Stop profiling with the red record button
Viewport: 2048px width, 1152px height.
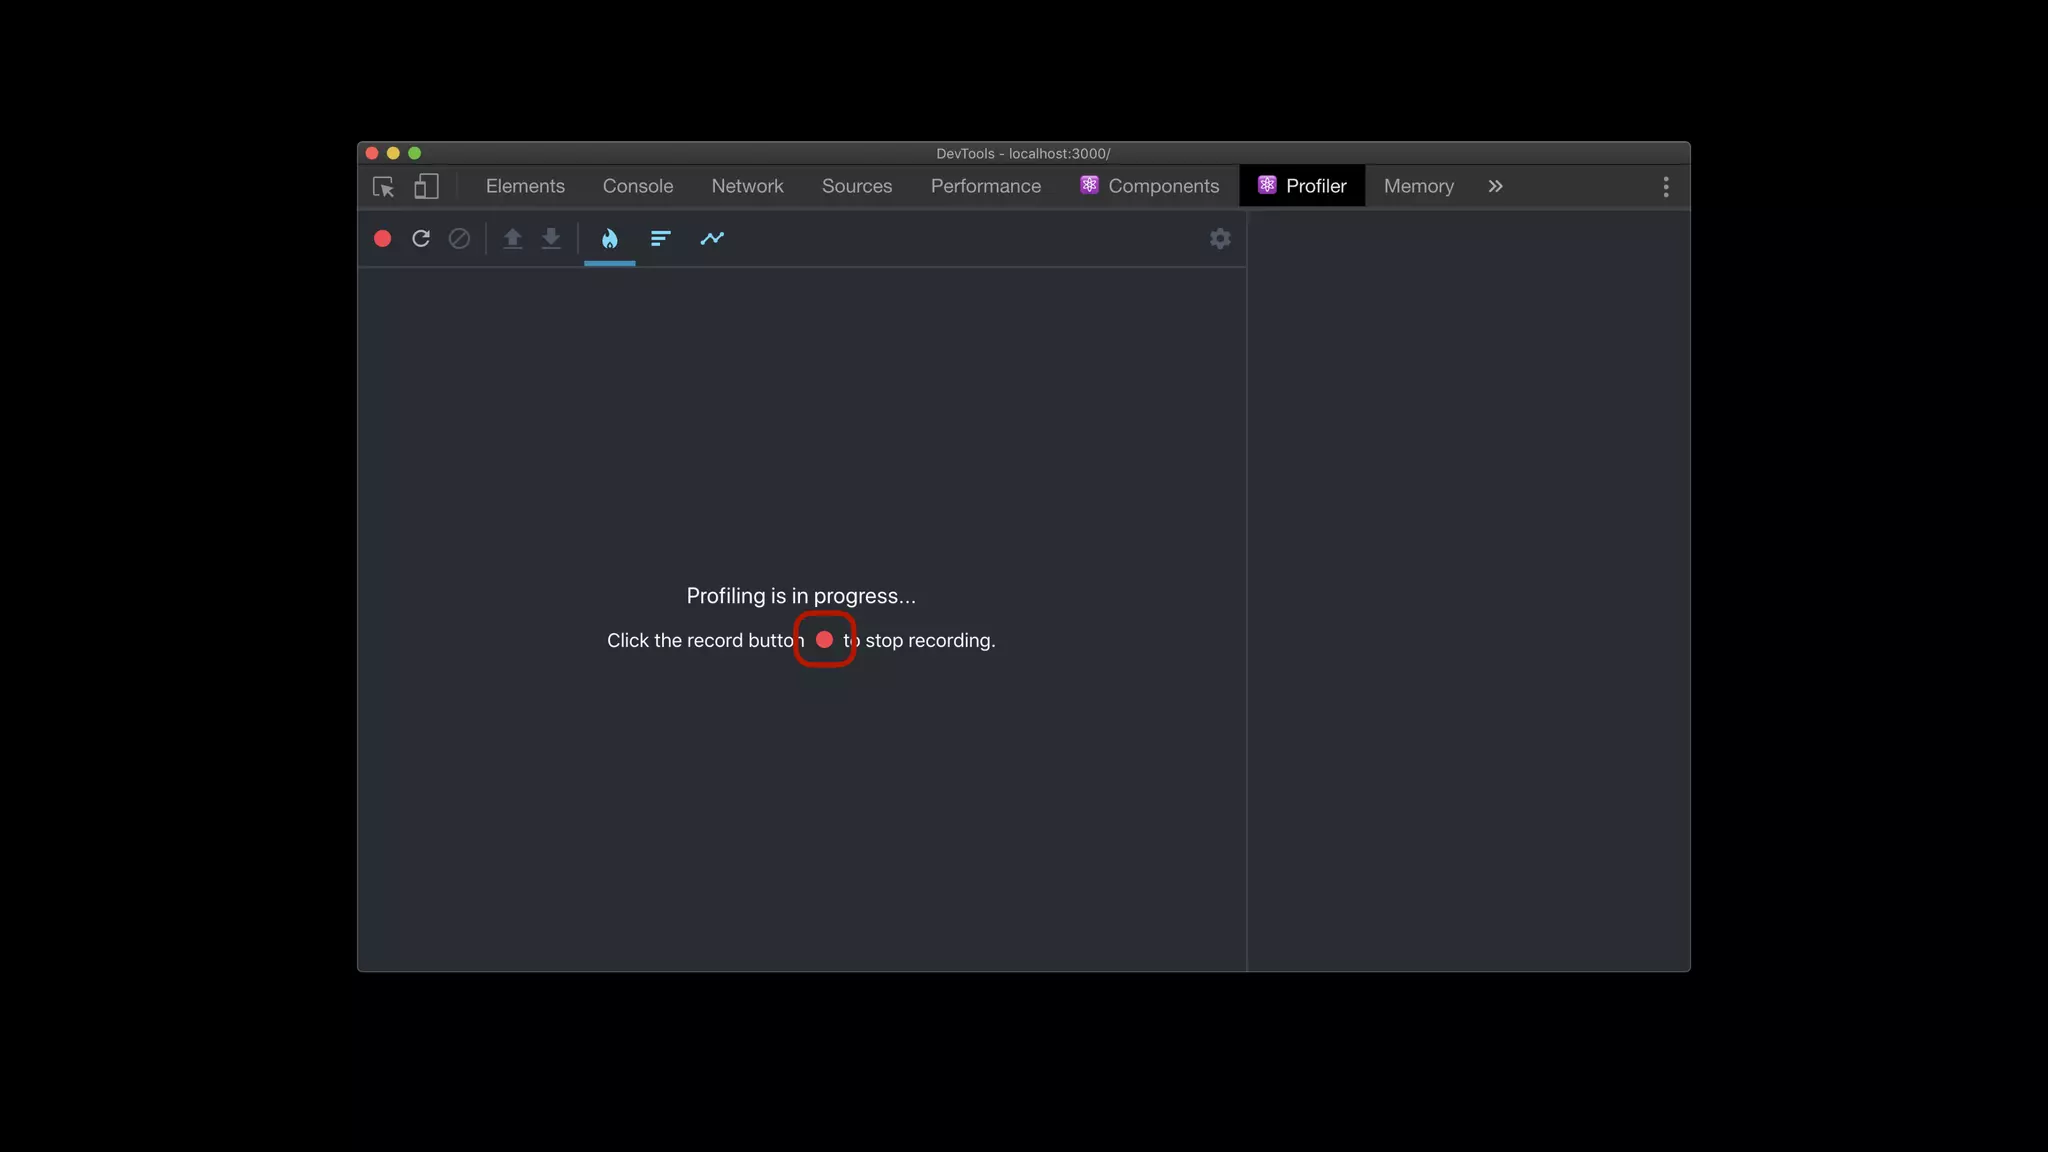[382, 239]
